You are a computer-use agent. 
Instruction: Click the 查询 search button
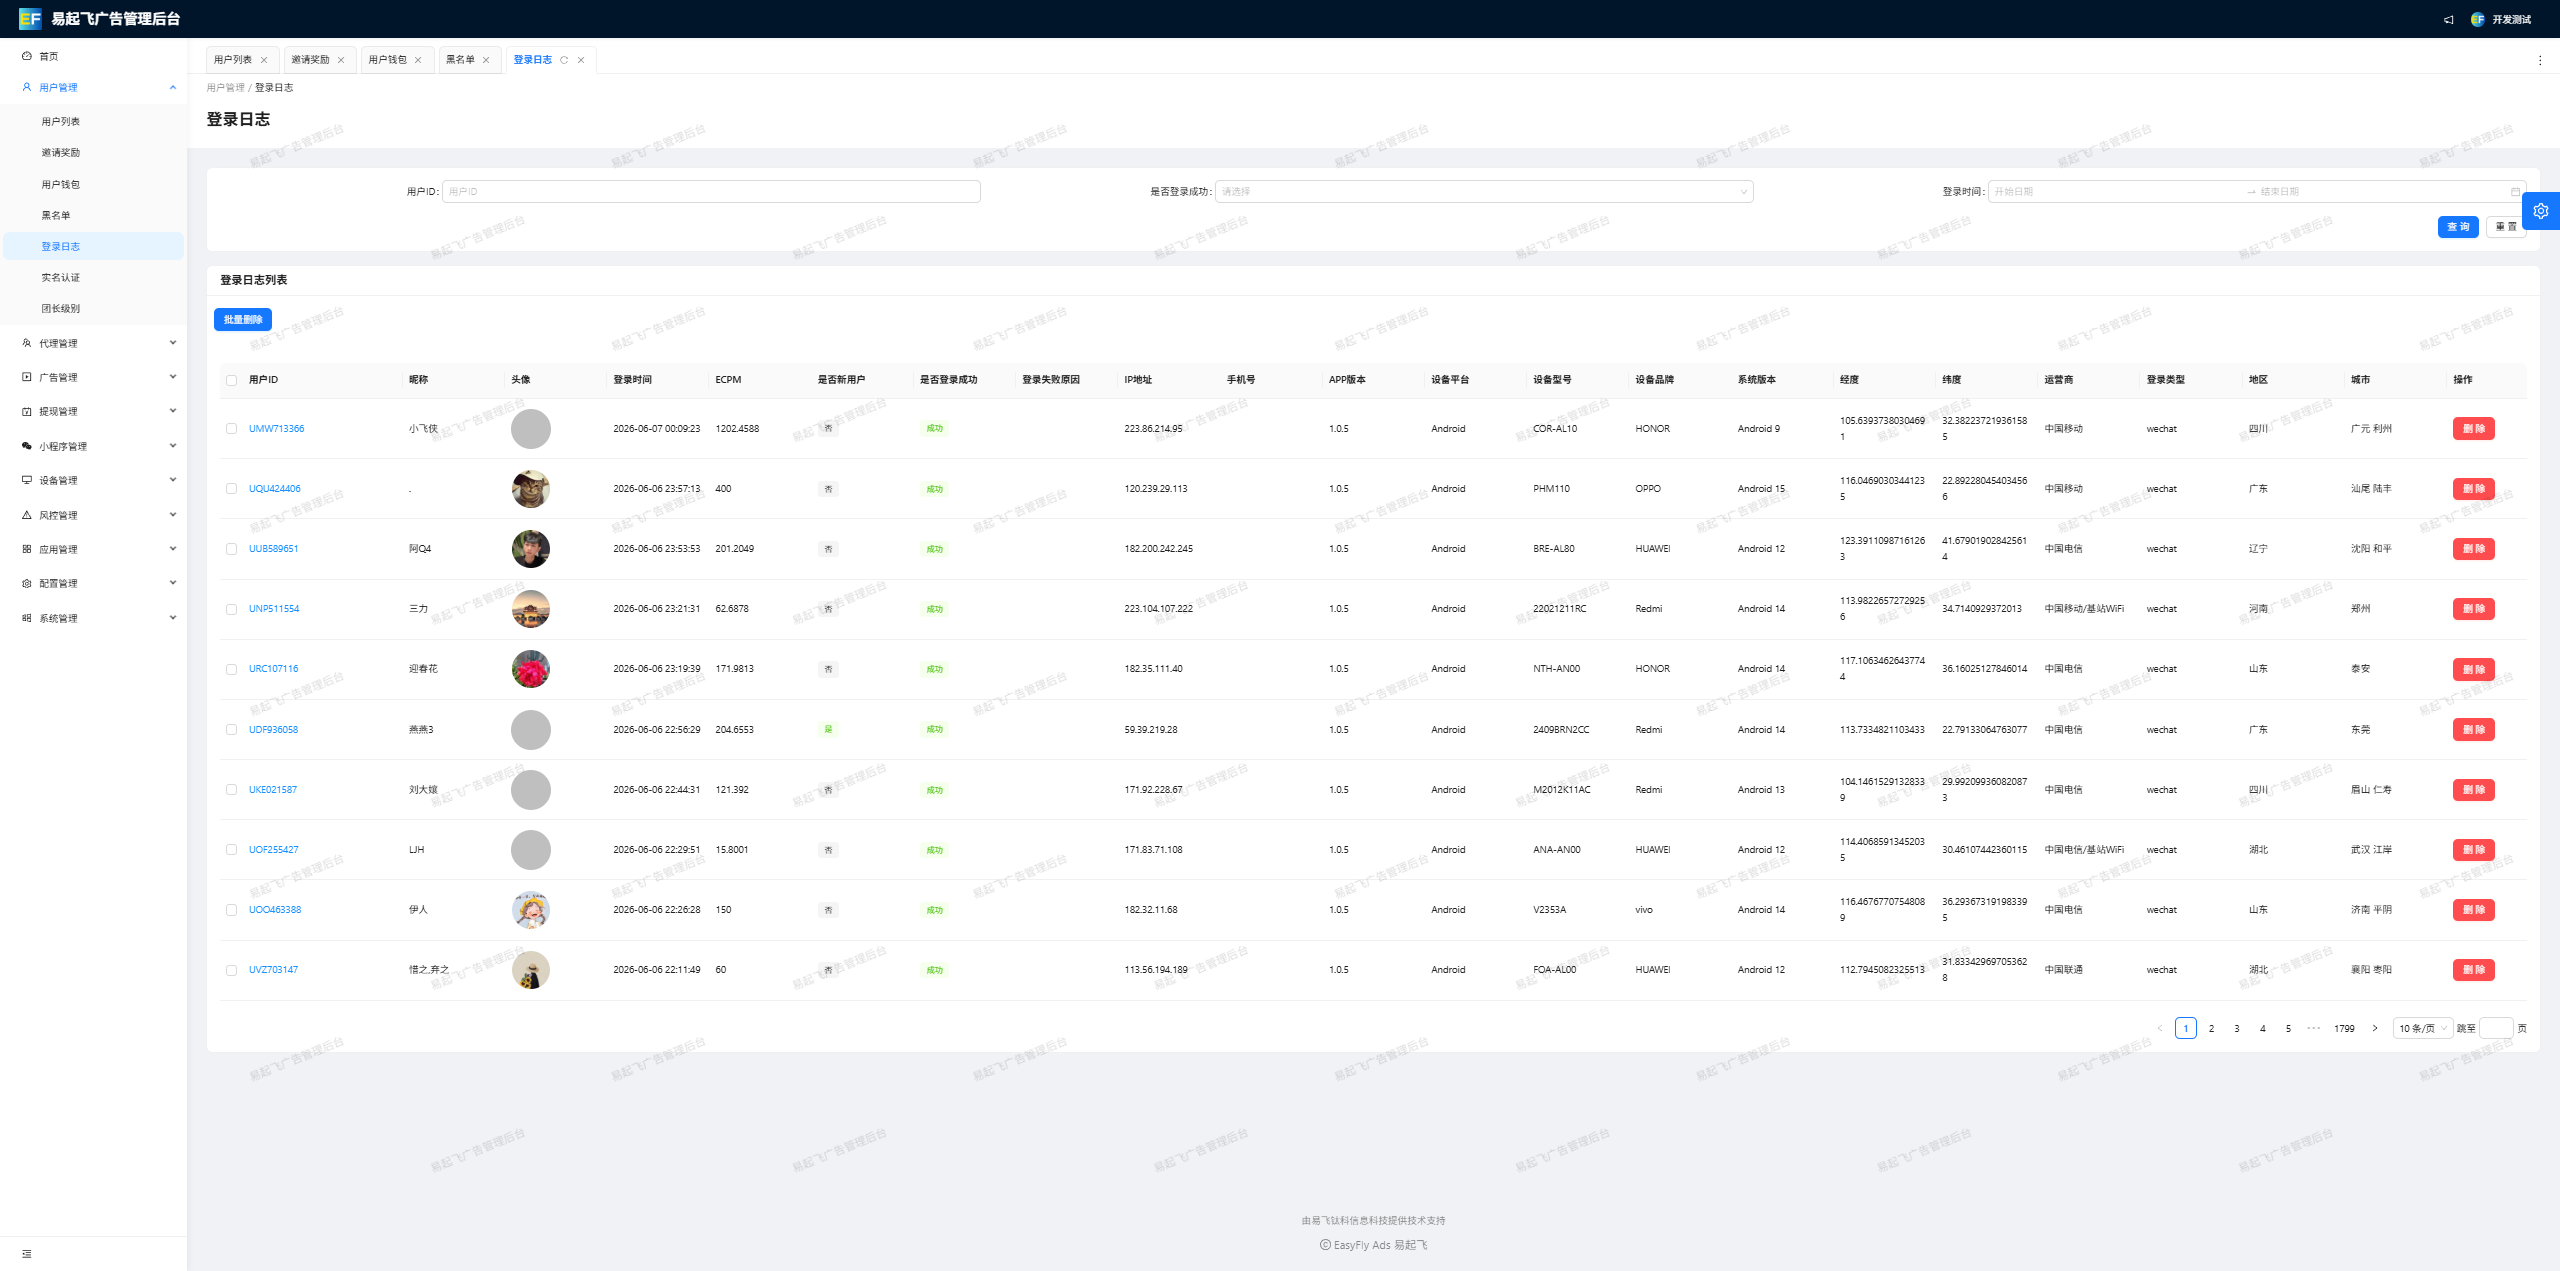[2458, 227]
